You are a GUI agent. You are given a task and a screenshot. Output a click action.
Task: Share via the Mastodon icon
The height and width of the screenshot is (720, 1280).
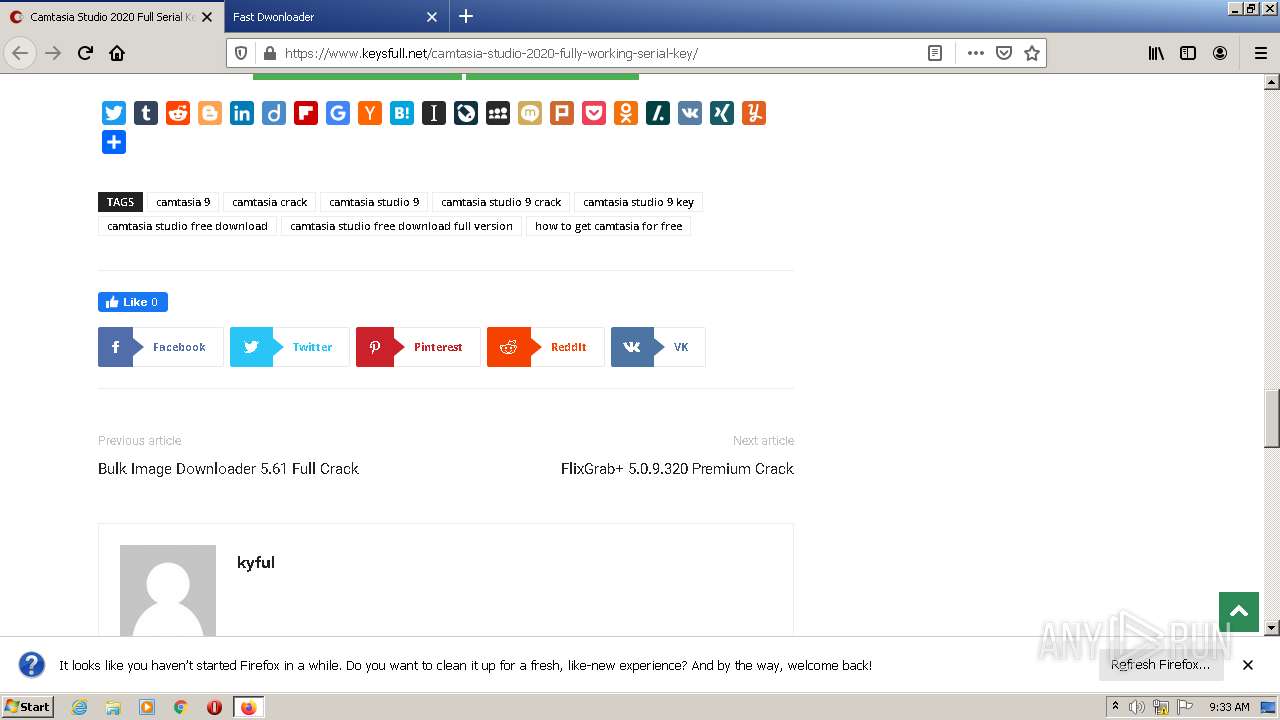coord(530,113)
